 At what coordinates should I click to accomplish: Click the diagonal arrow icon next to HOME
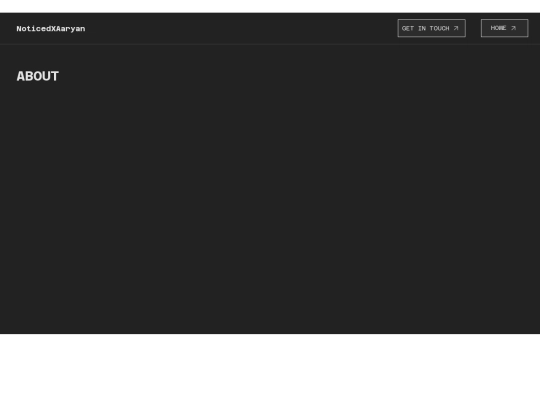pos(513,28)
